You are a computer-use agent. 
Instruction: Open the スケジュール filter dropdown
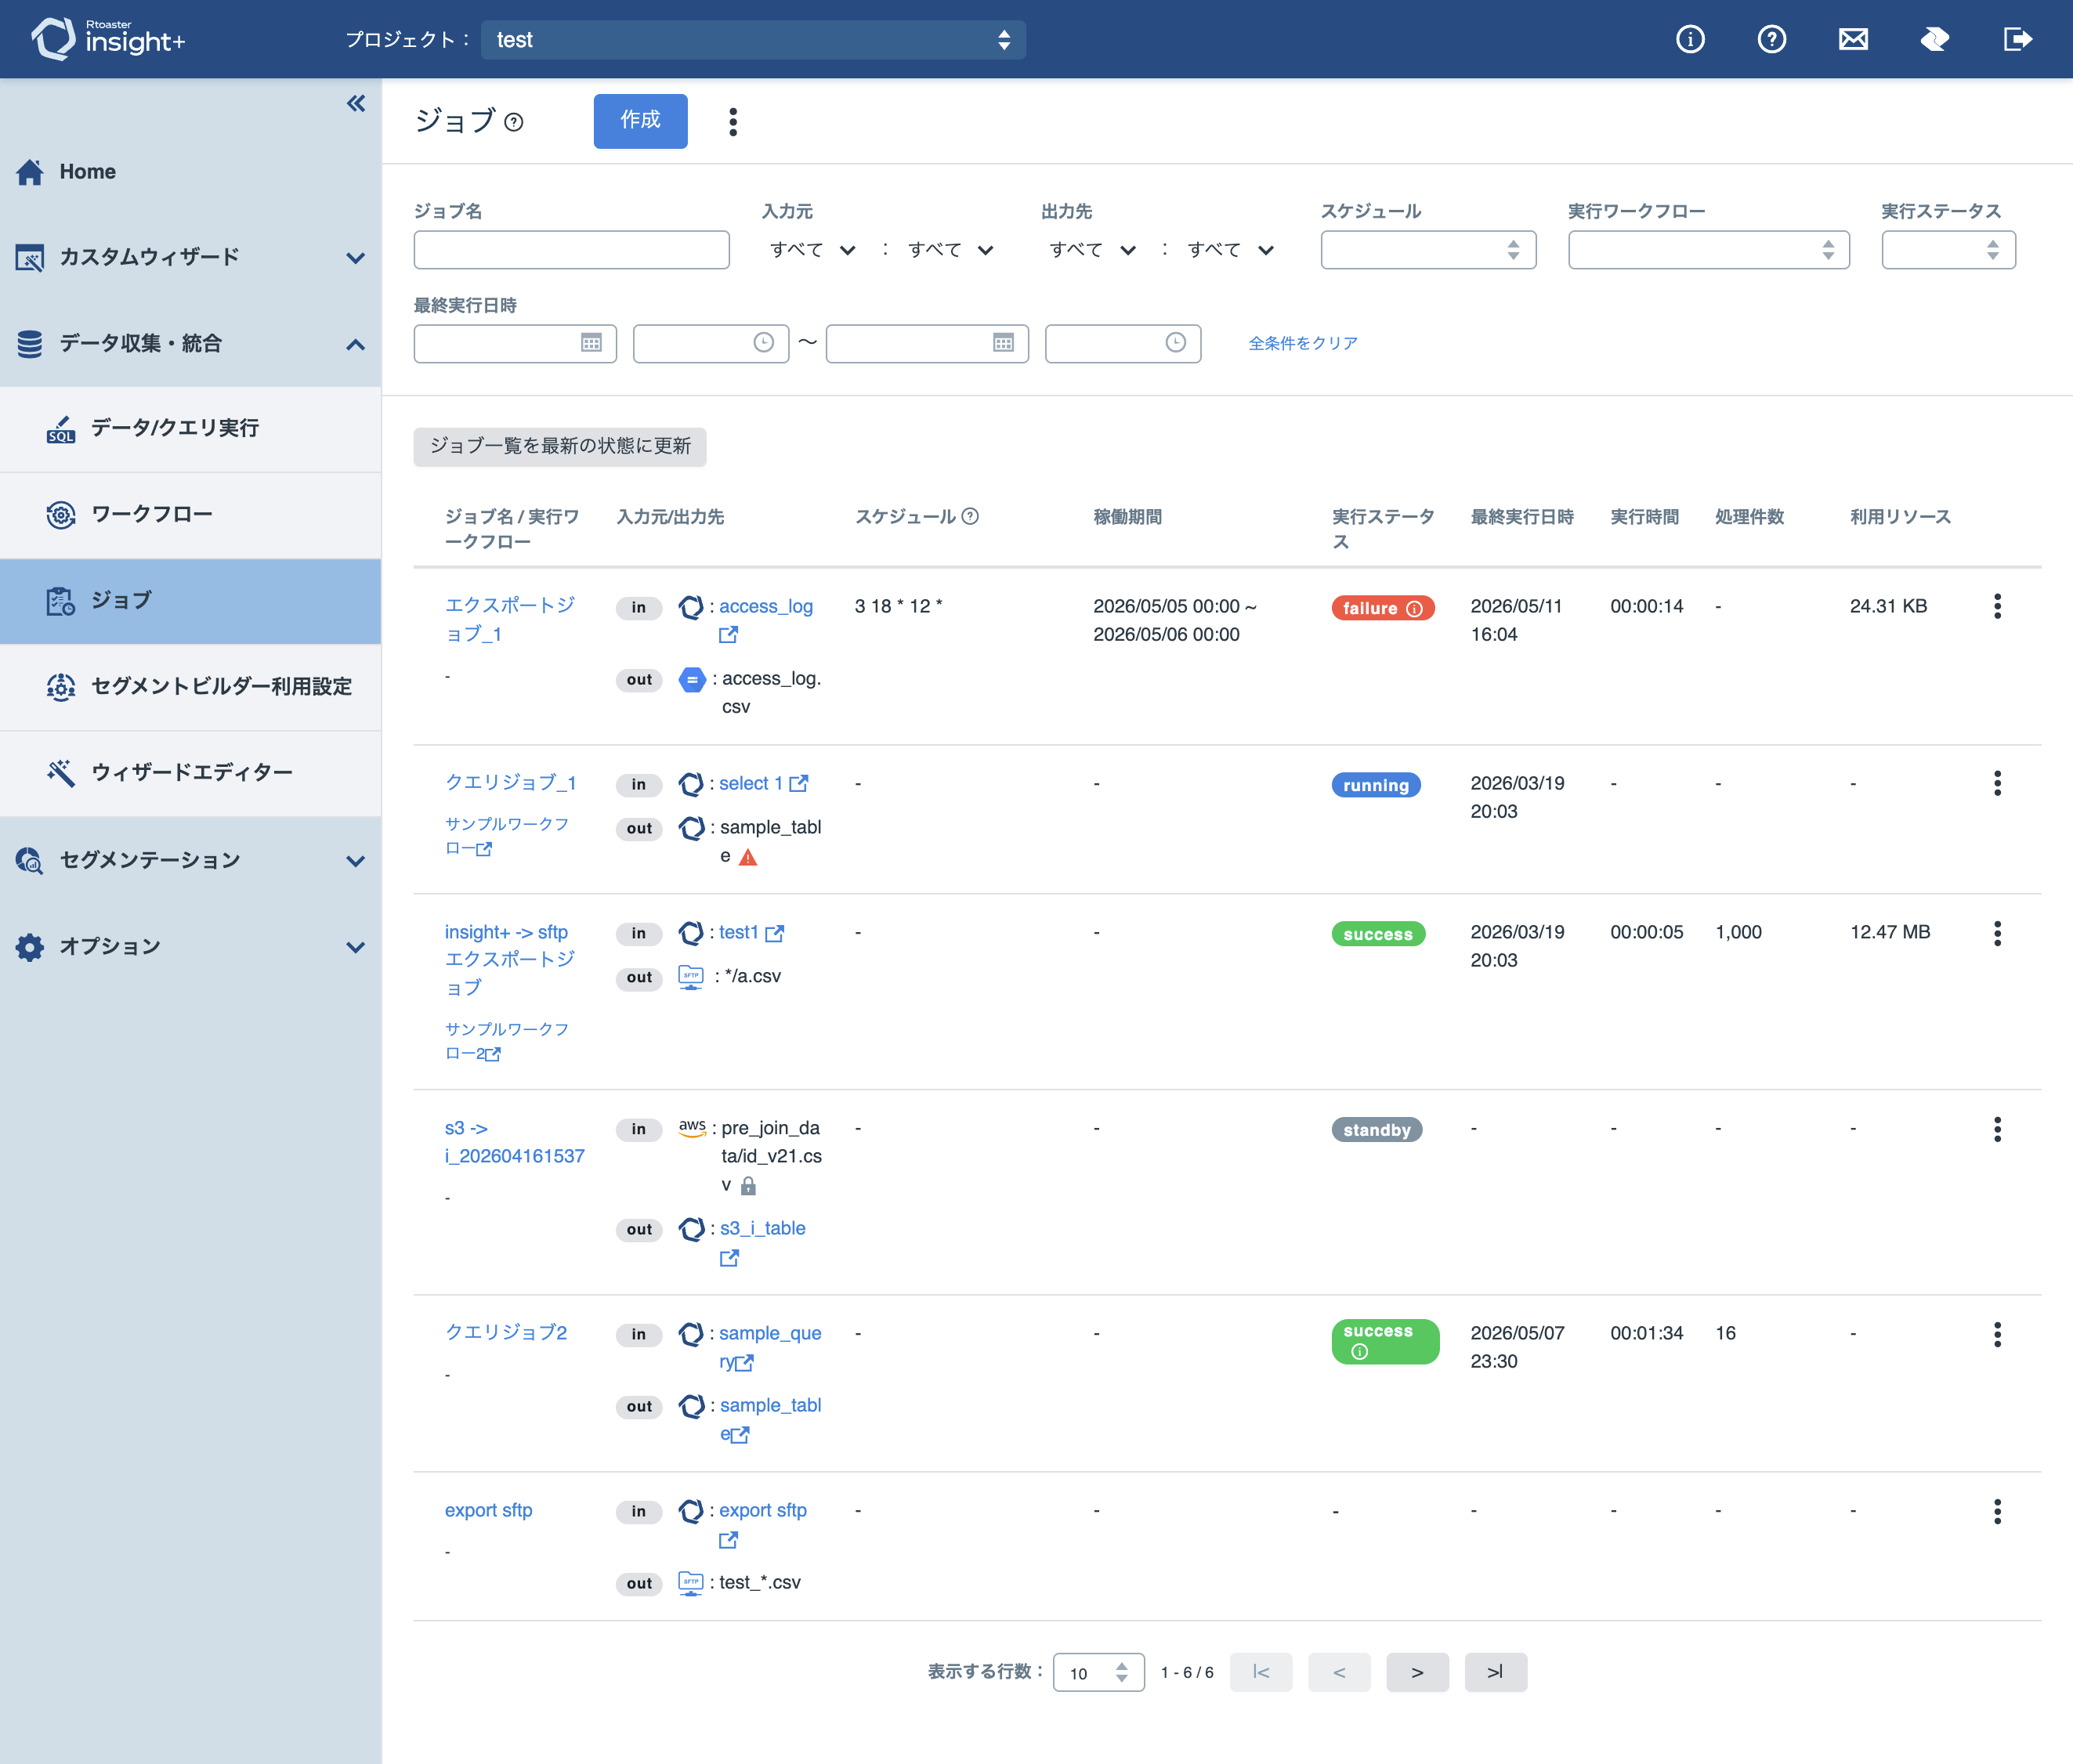[1428, 250]
